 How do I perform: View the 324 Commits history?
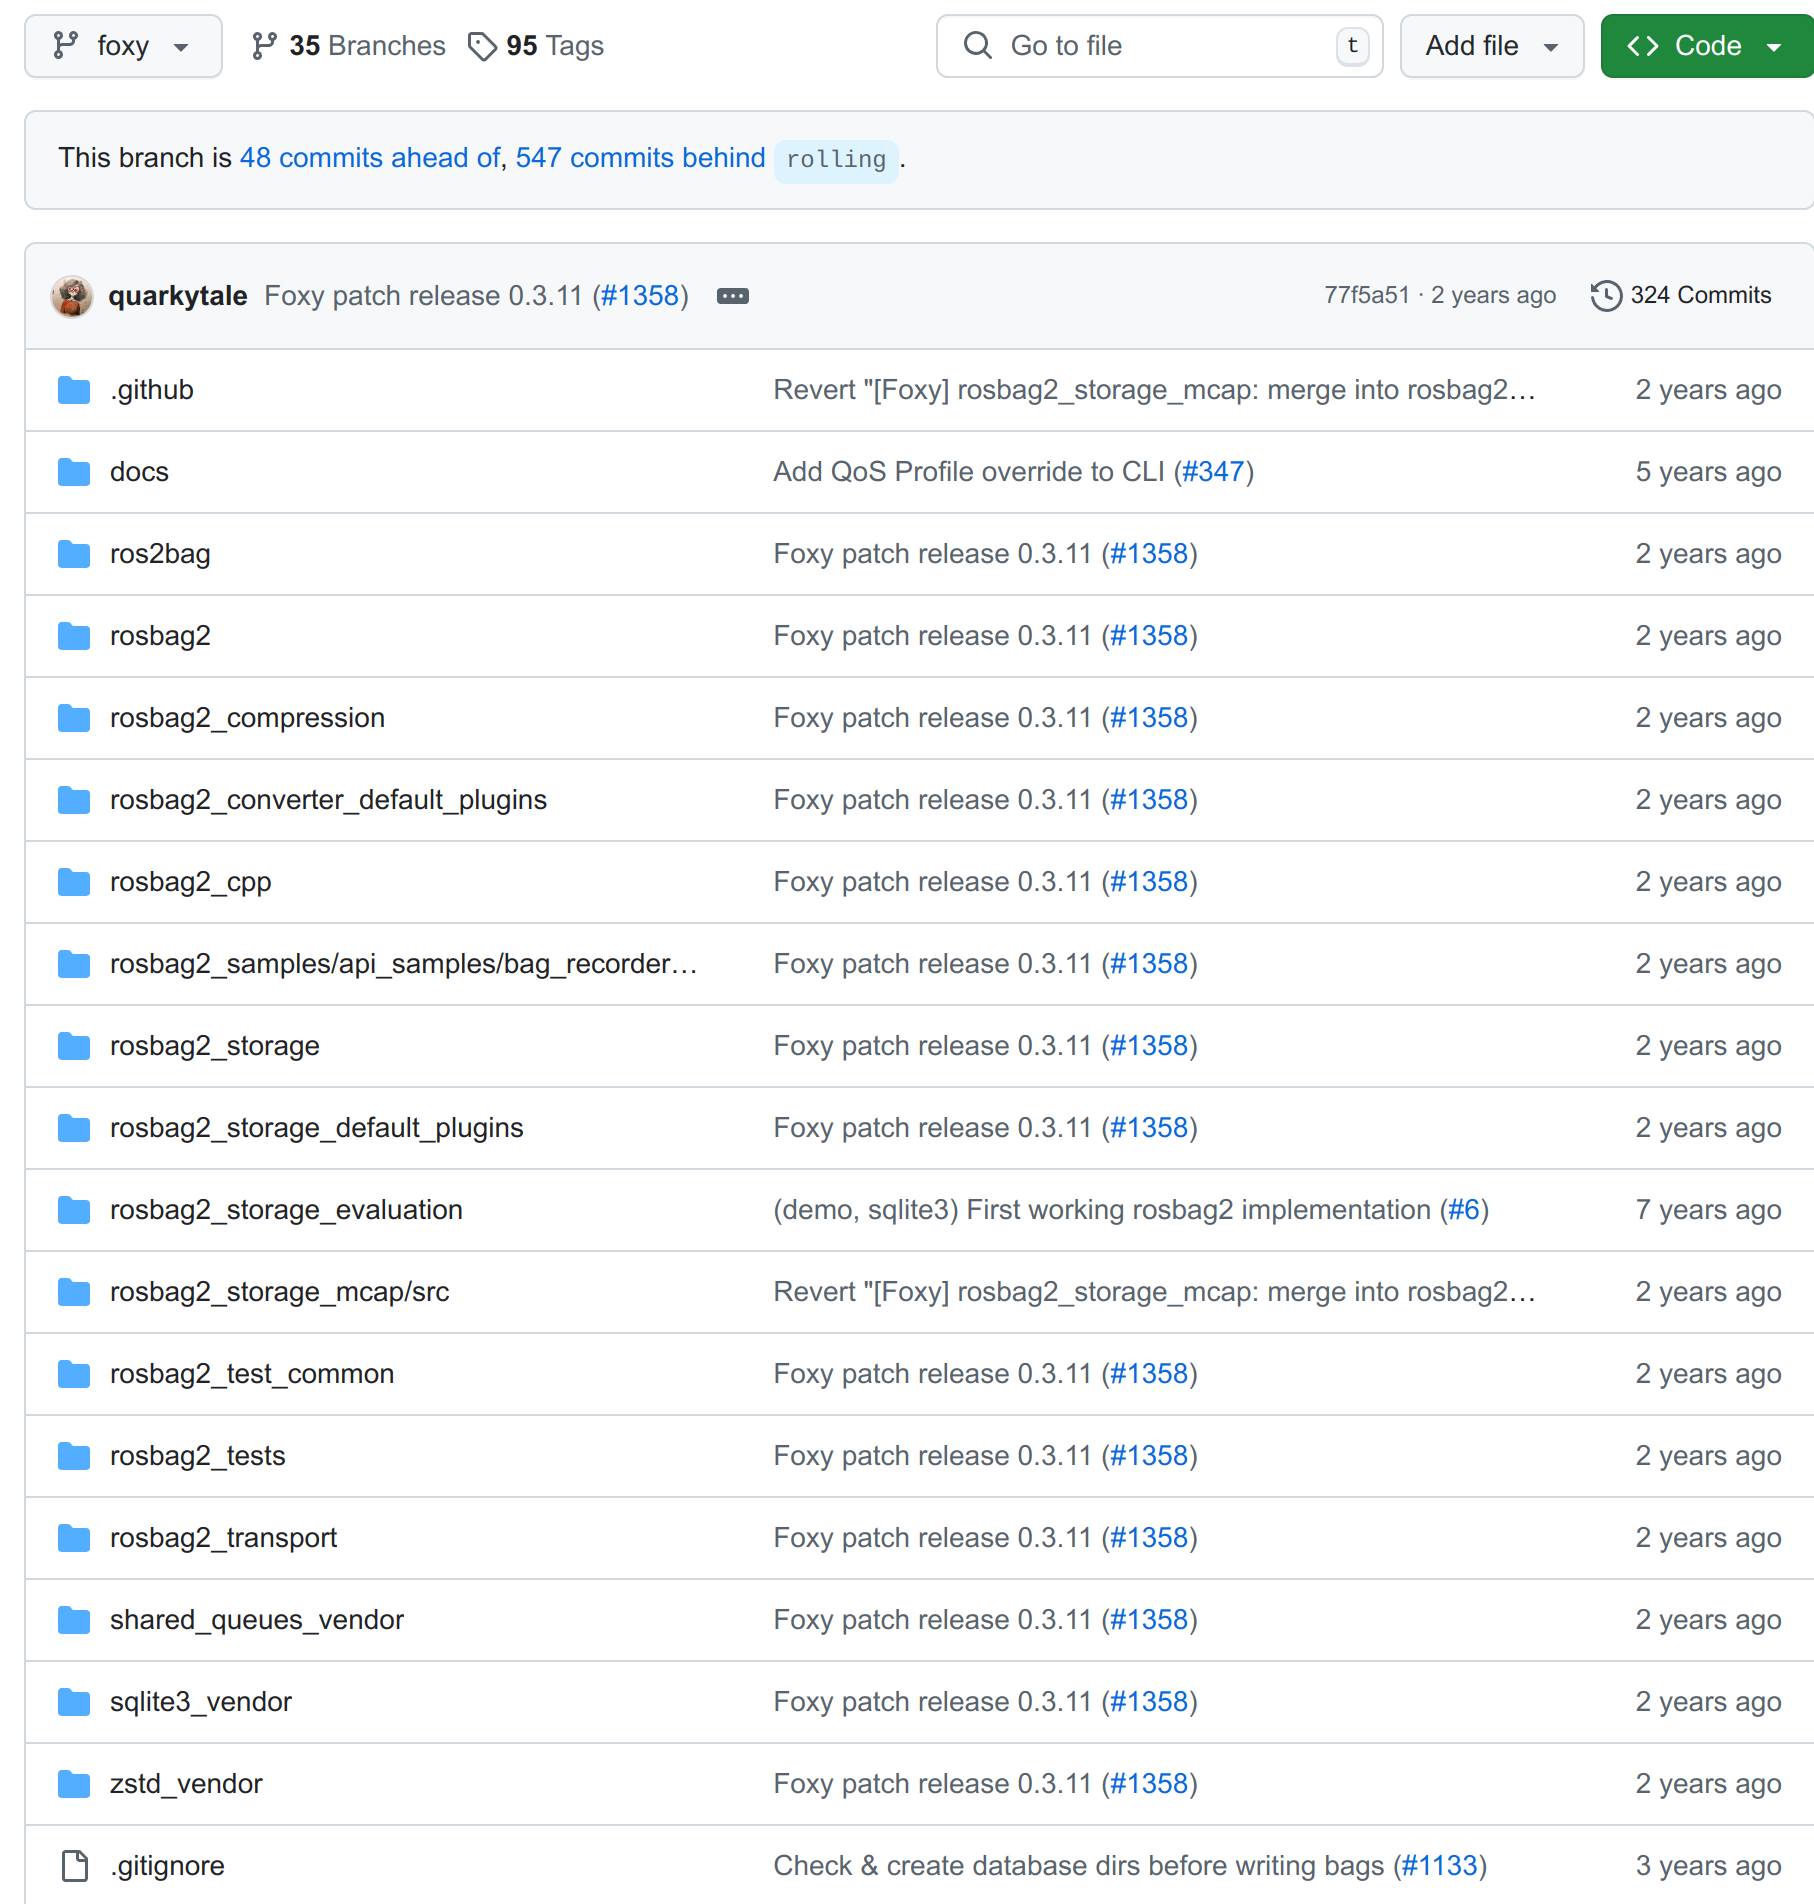click(x=1681, y=295)
